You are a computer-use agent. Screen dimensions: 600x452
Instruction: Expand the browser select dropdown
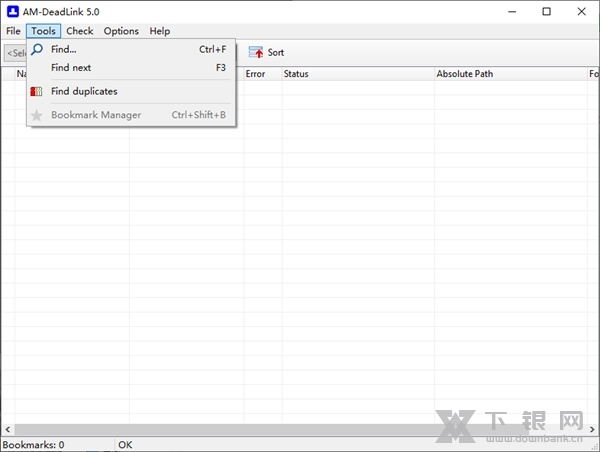click(x=15, y=53)
